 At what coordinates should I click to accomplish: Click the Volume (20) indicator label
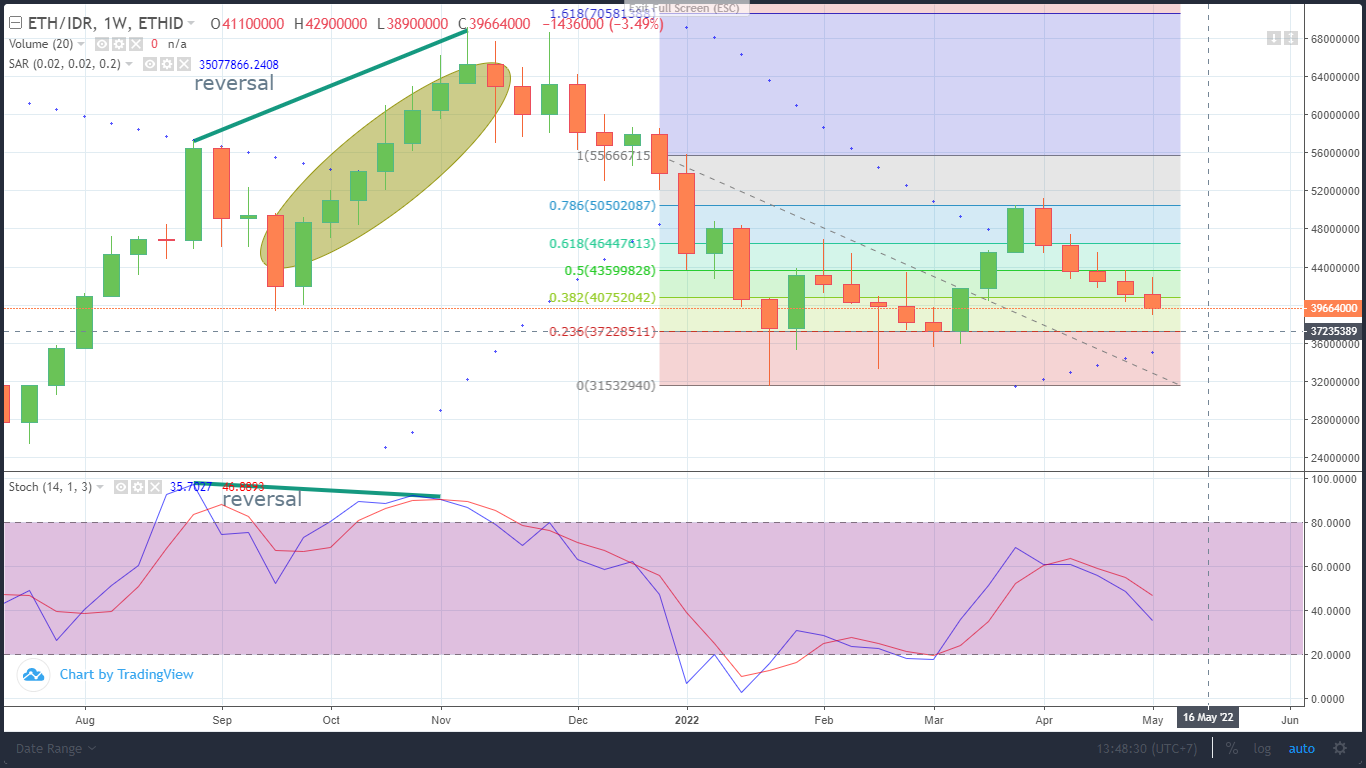point(41,44)
